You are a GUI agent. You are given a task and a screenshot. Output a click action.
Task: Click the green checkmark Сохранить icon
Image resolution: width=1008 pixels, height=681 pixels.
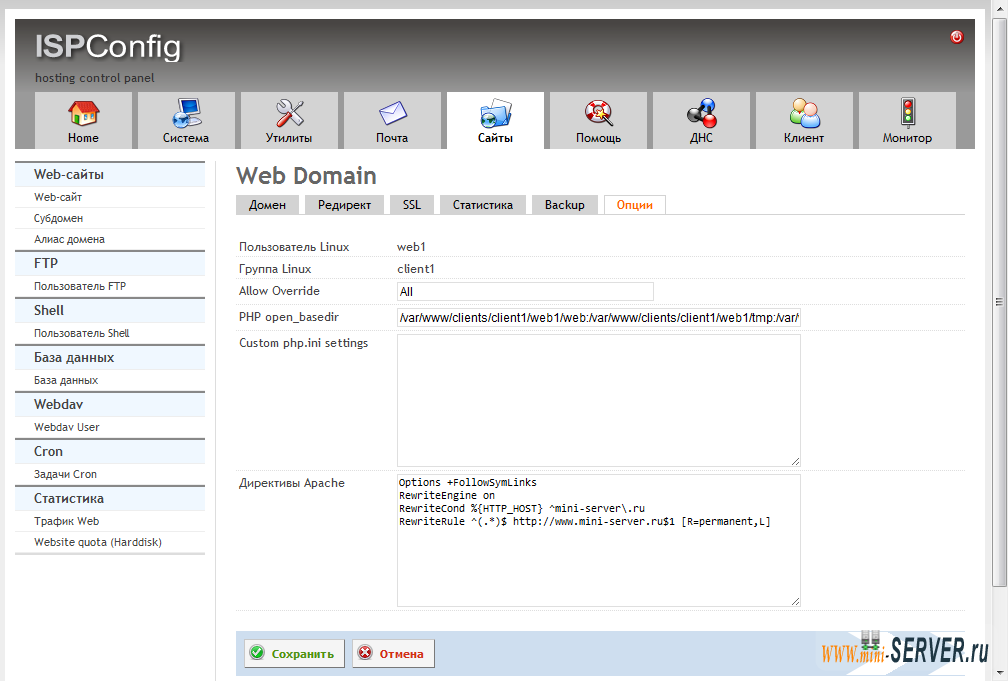pyautogui.click(x=257, y=653)
